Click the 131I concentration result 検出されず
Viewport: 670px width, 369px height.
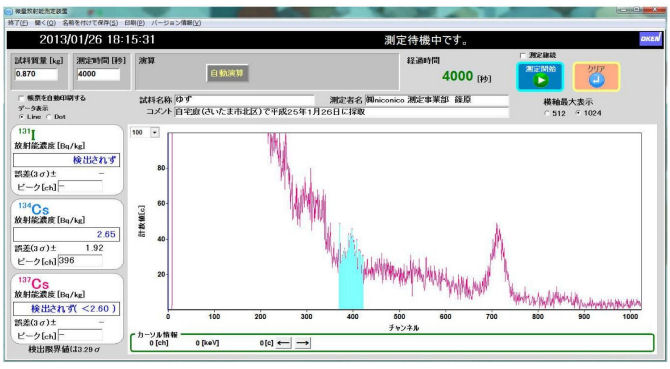click(x=66, y=160)
